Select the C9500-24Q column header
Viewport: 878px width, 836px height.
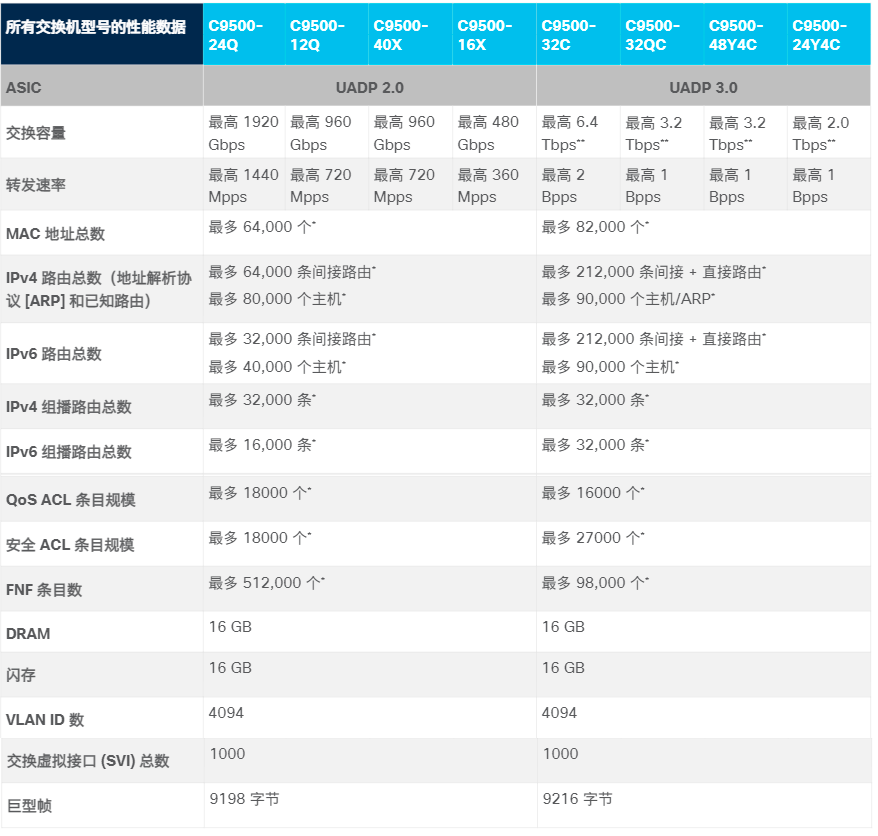pyautogui.click(x=240, y=33)
